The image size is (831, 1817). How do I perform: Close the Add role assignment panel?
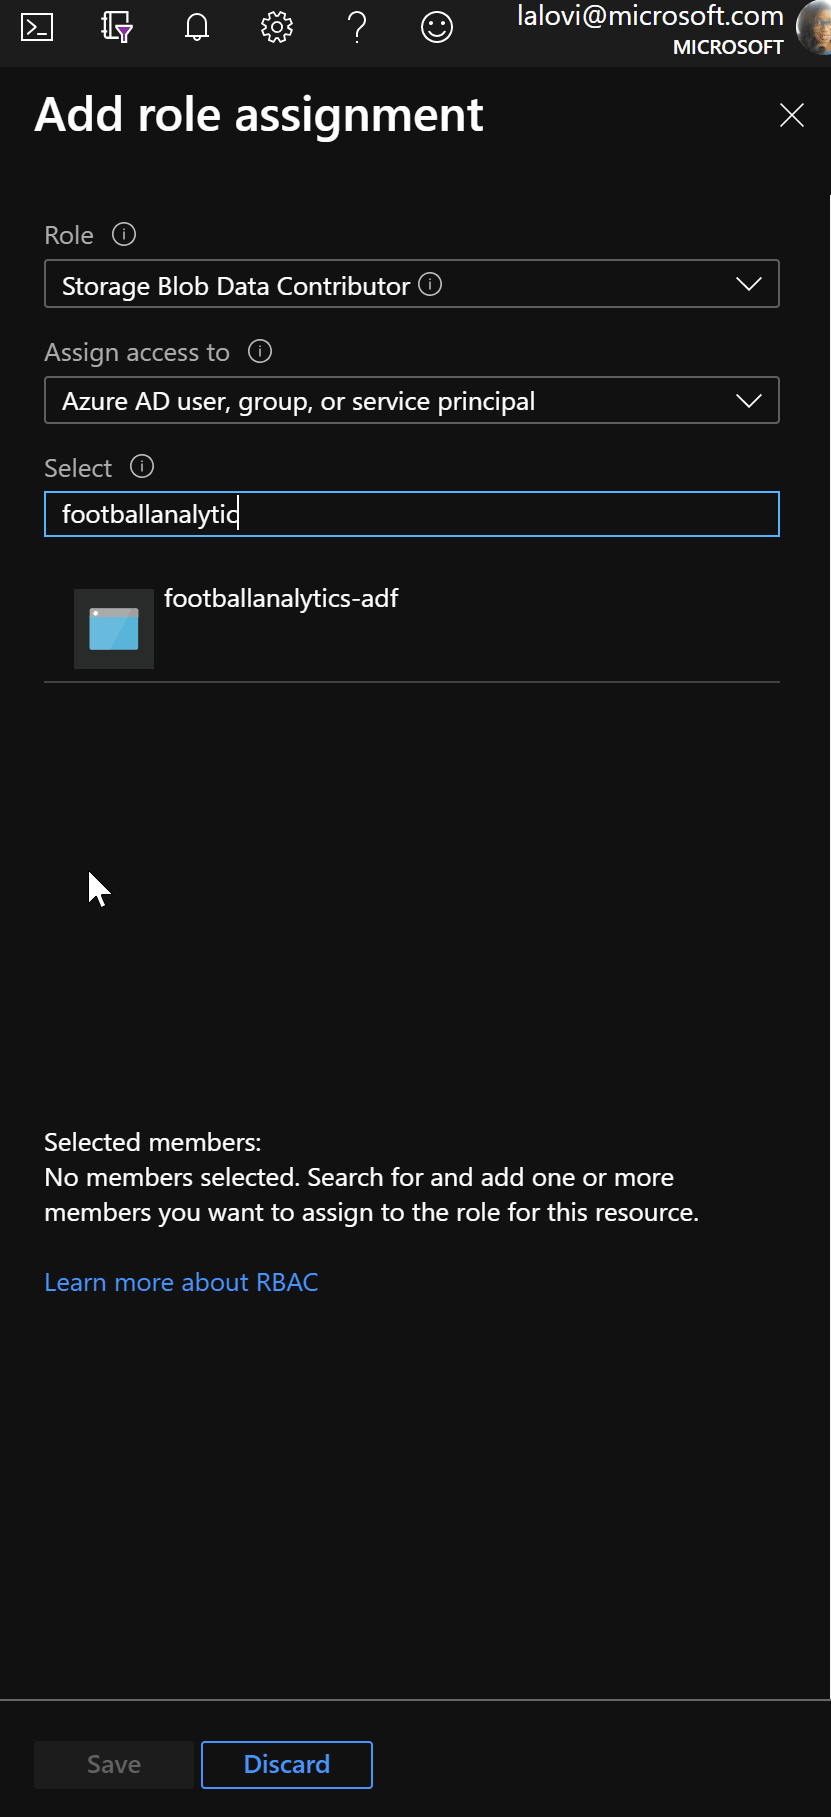coord(792,115)
